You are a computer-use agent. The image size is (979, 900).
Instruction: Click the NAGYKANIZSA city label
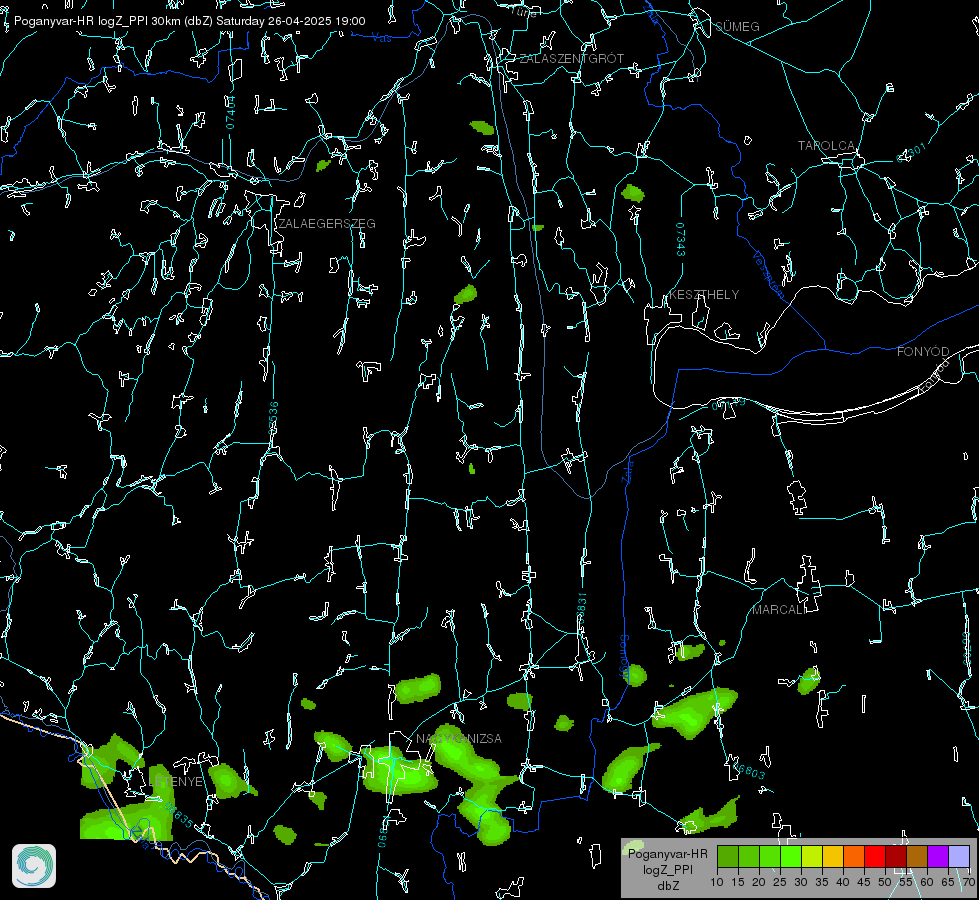pos(458,739)
